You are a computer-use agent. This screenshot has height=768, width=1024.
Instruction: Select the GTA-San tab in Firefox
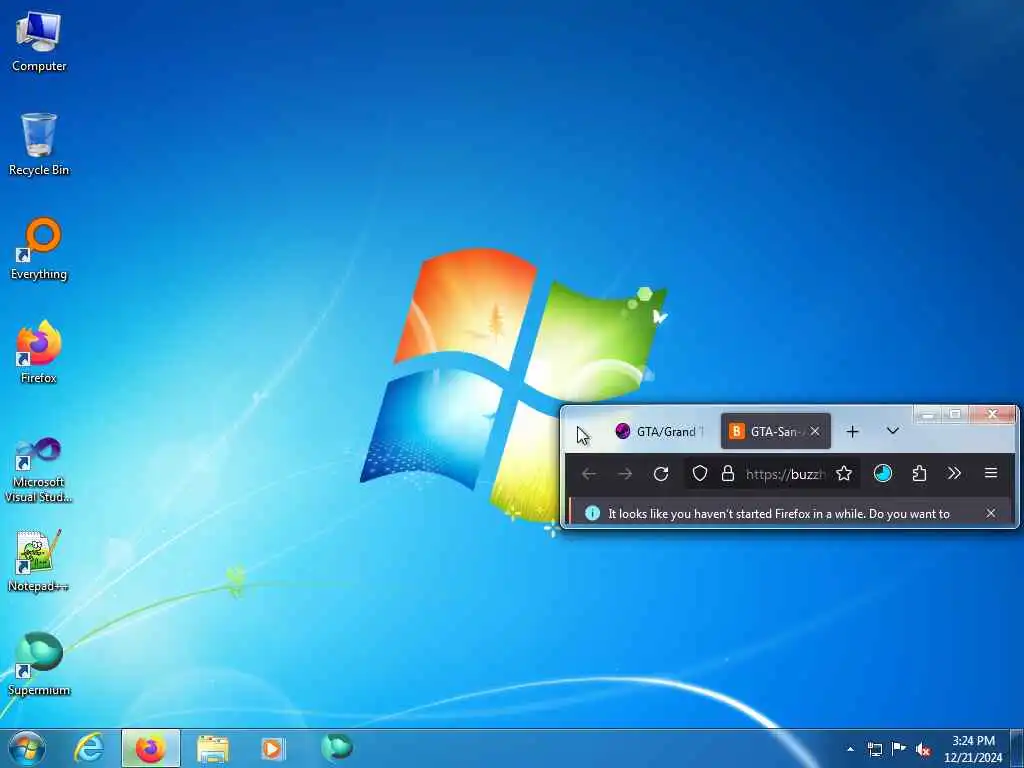click(x=775, y=432)
